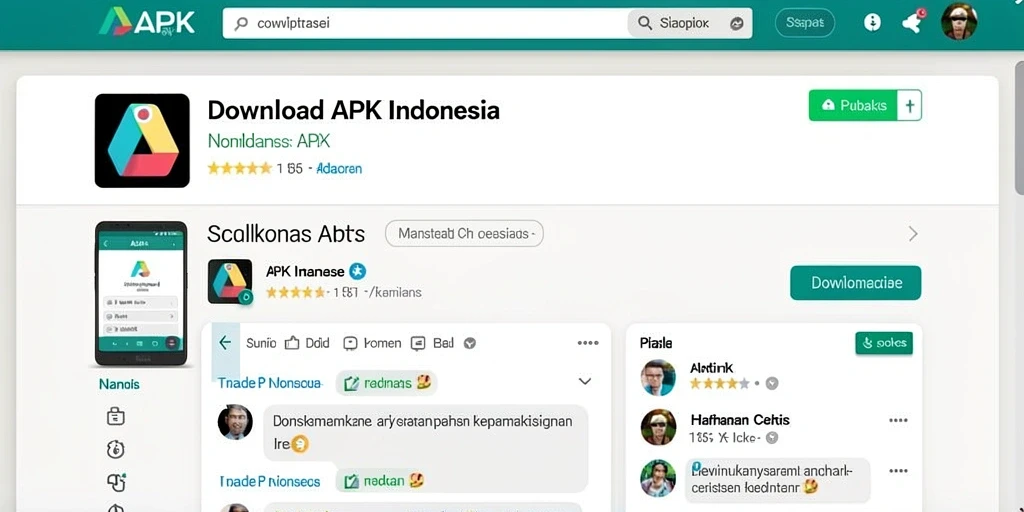Click the star rating under Download APK Indonesia

point(239,168)
